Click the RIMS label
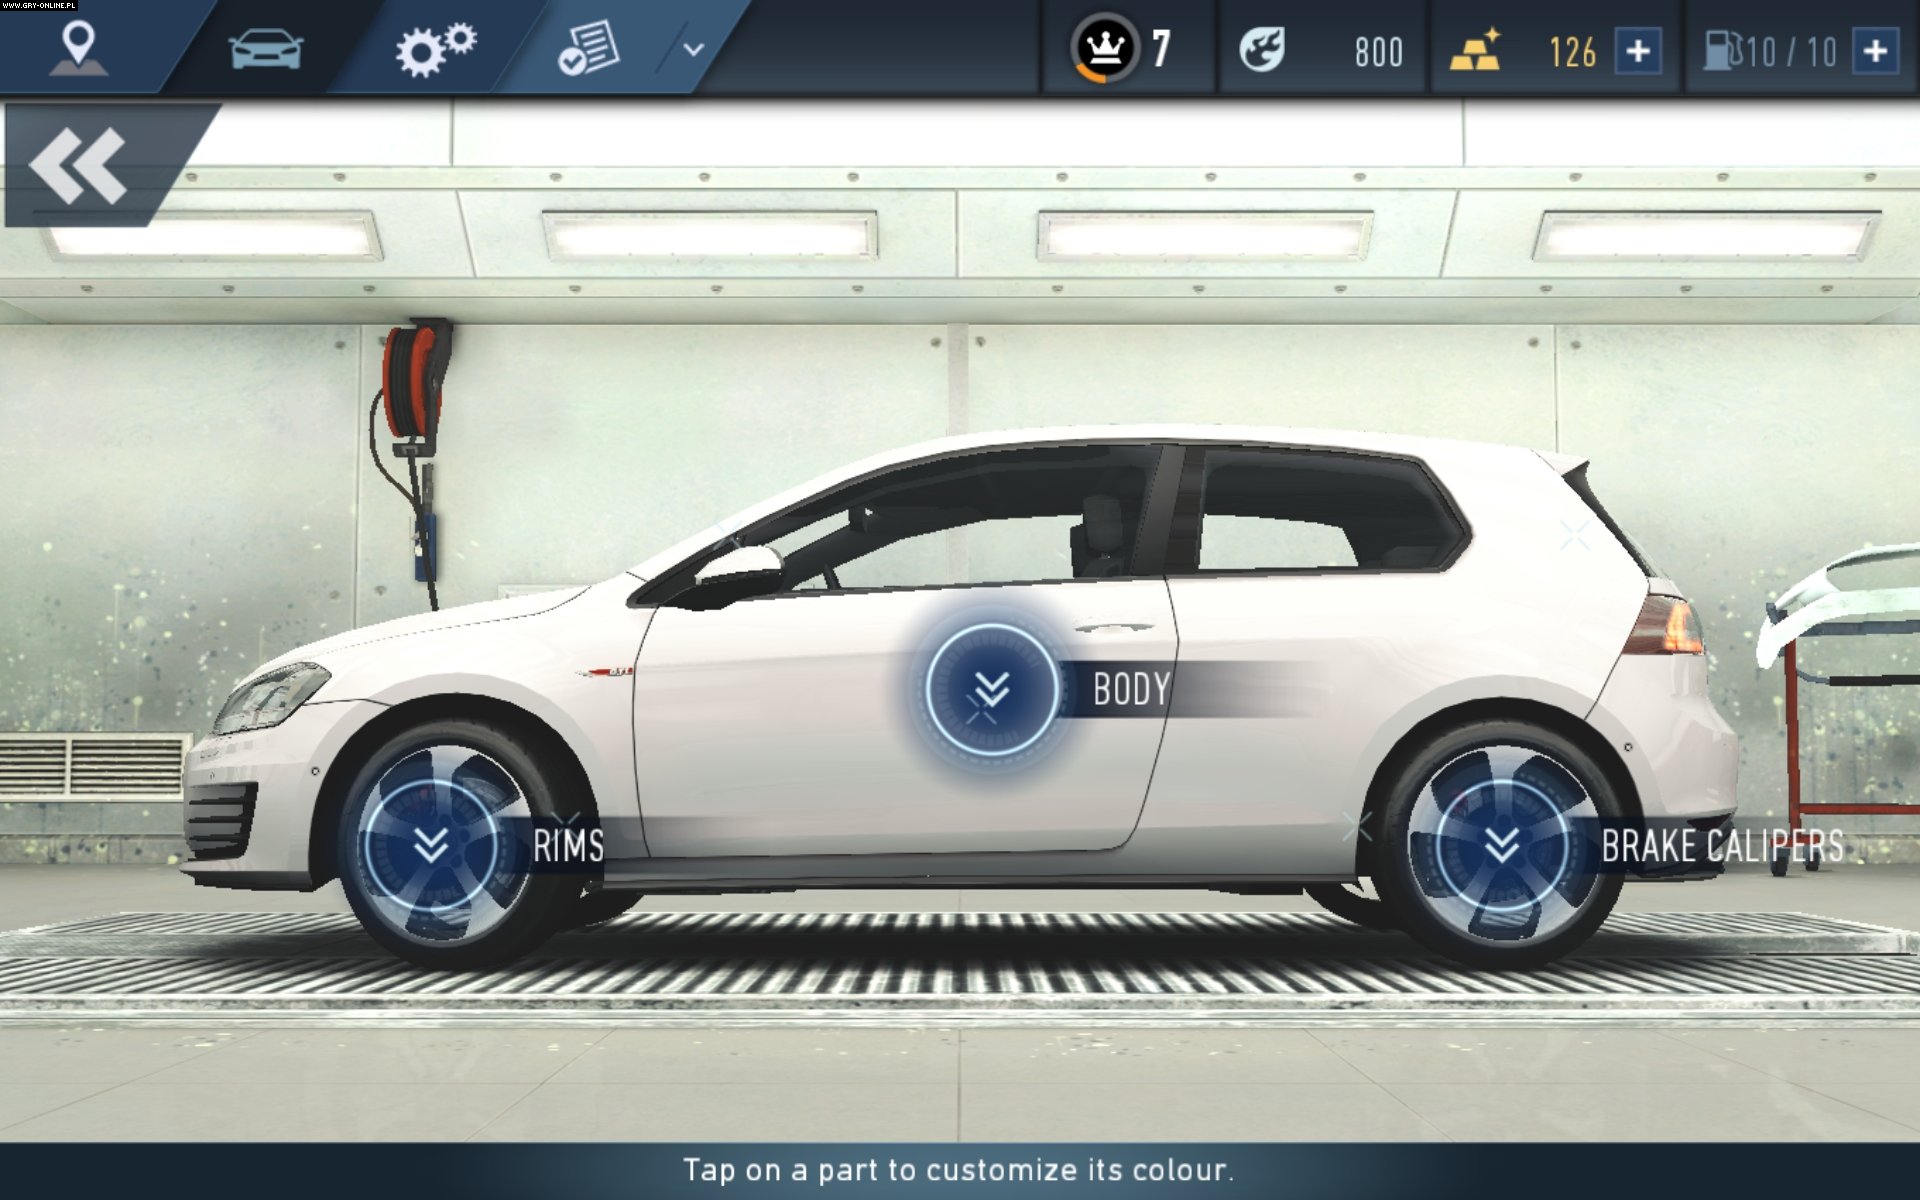The height and width of the screenshot is (1200, 1920). [x=568, y=846]
